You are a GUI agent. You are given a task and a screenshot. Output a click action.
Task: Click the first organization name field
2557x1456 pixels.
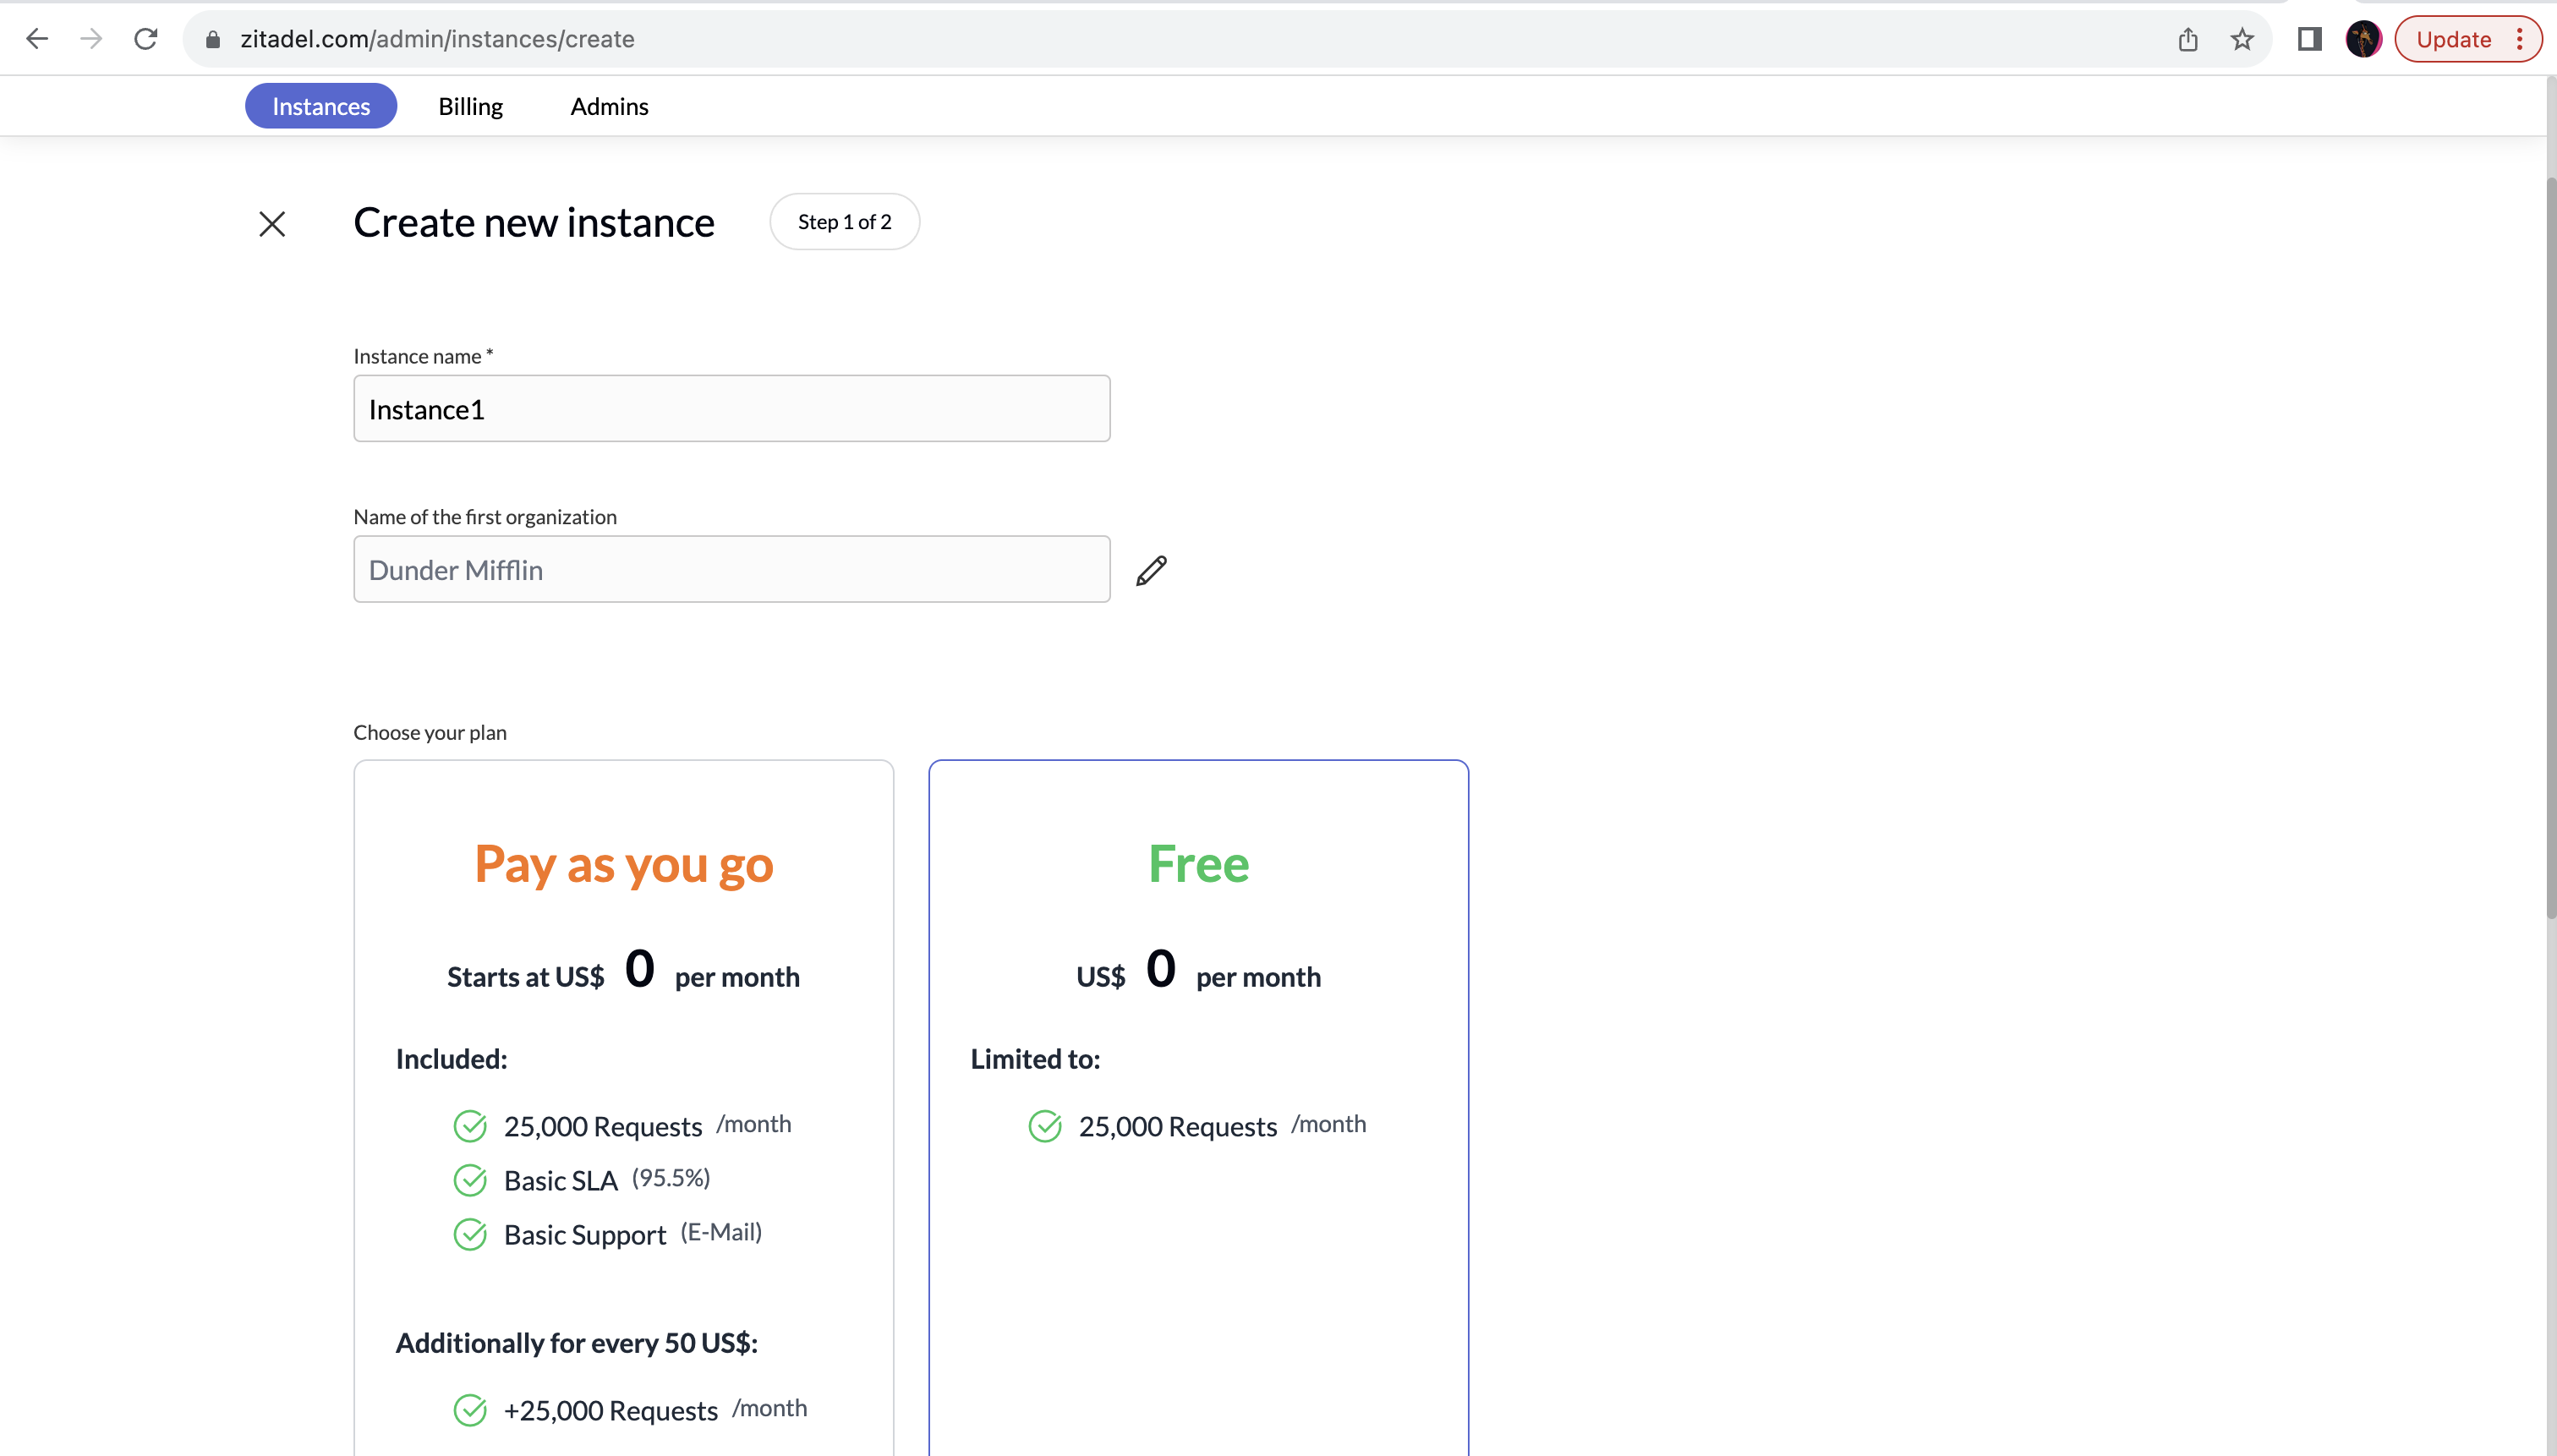[x=731, y=569]
